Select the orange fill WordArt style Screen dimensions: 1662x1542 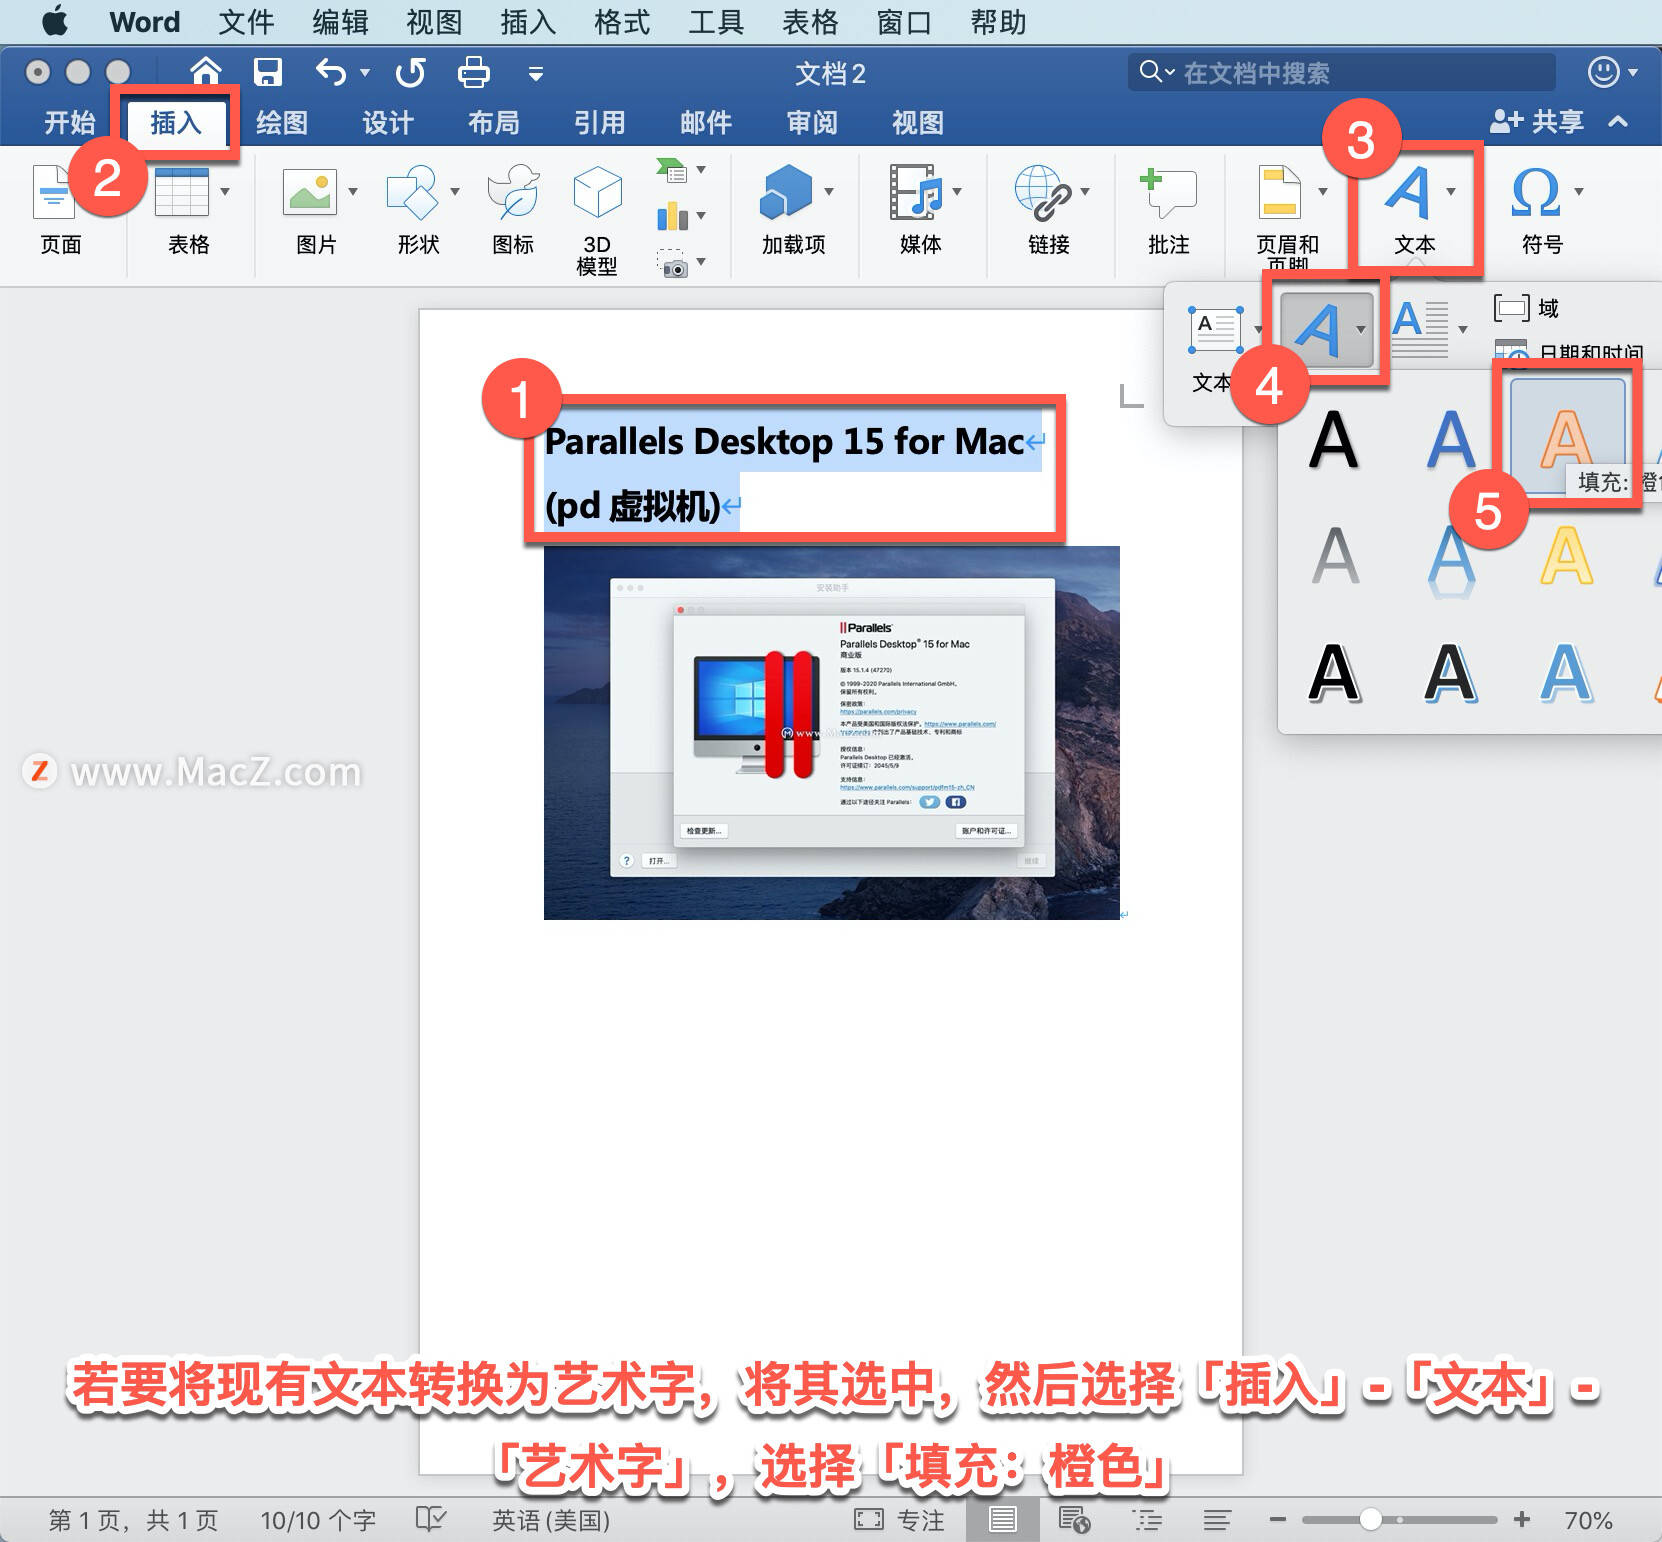click(1566, 437)
